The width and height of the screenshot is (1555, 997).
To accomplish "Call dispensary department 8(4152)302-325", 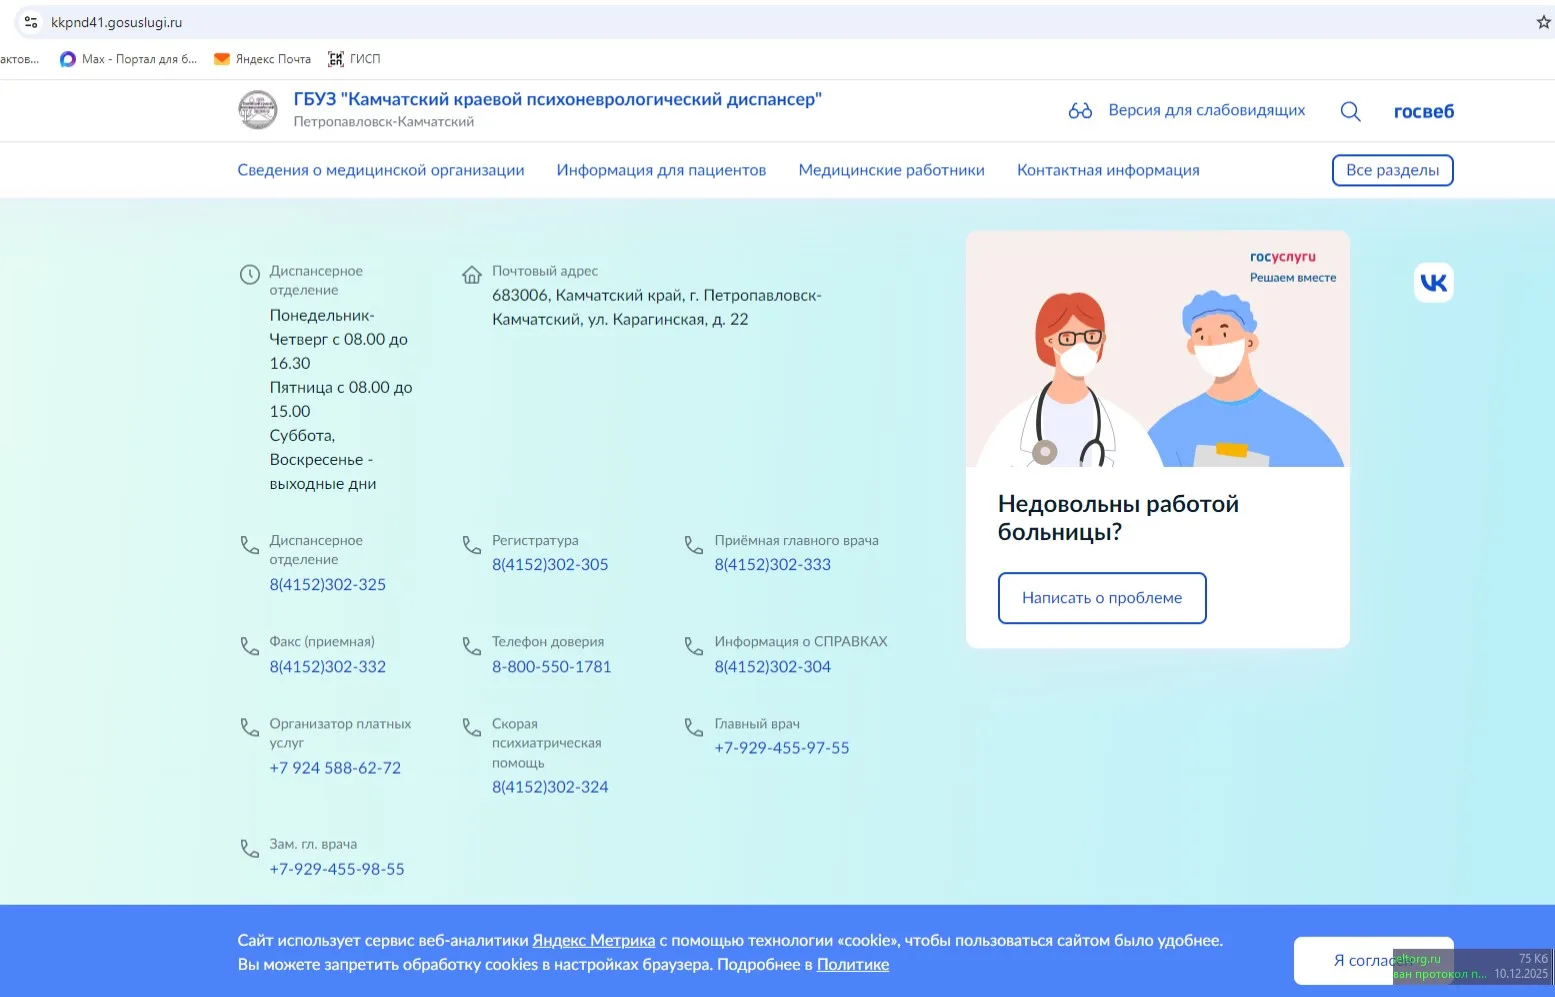I will pyautogui.click(x=328, y=584).
